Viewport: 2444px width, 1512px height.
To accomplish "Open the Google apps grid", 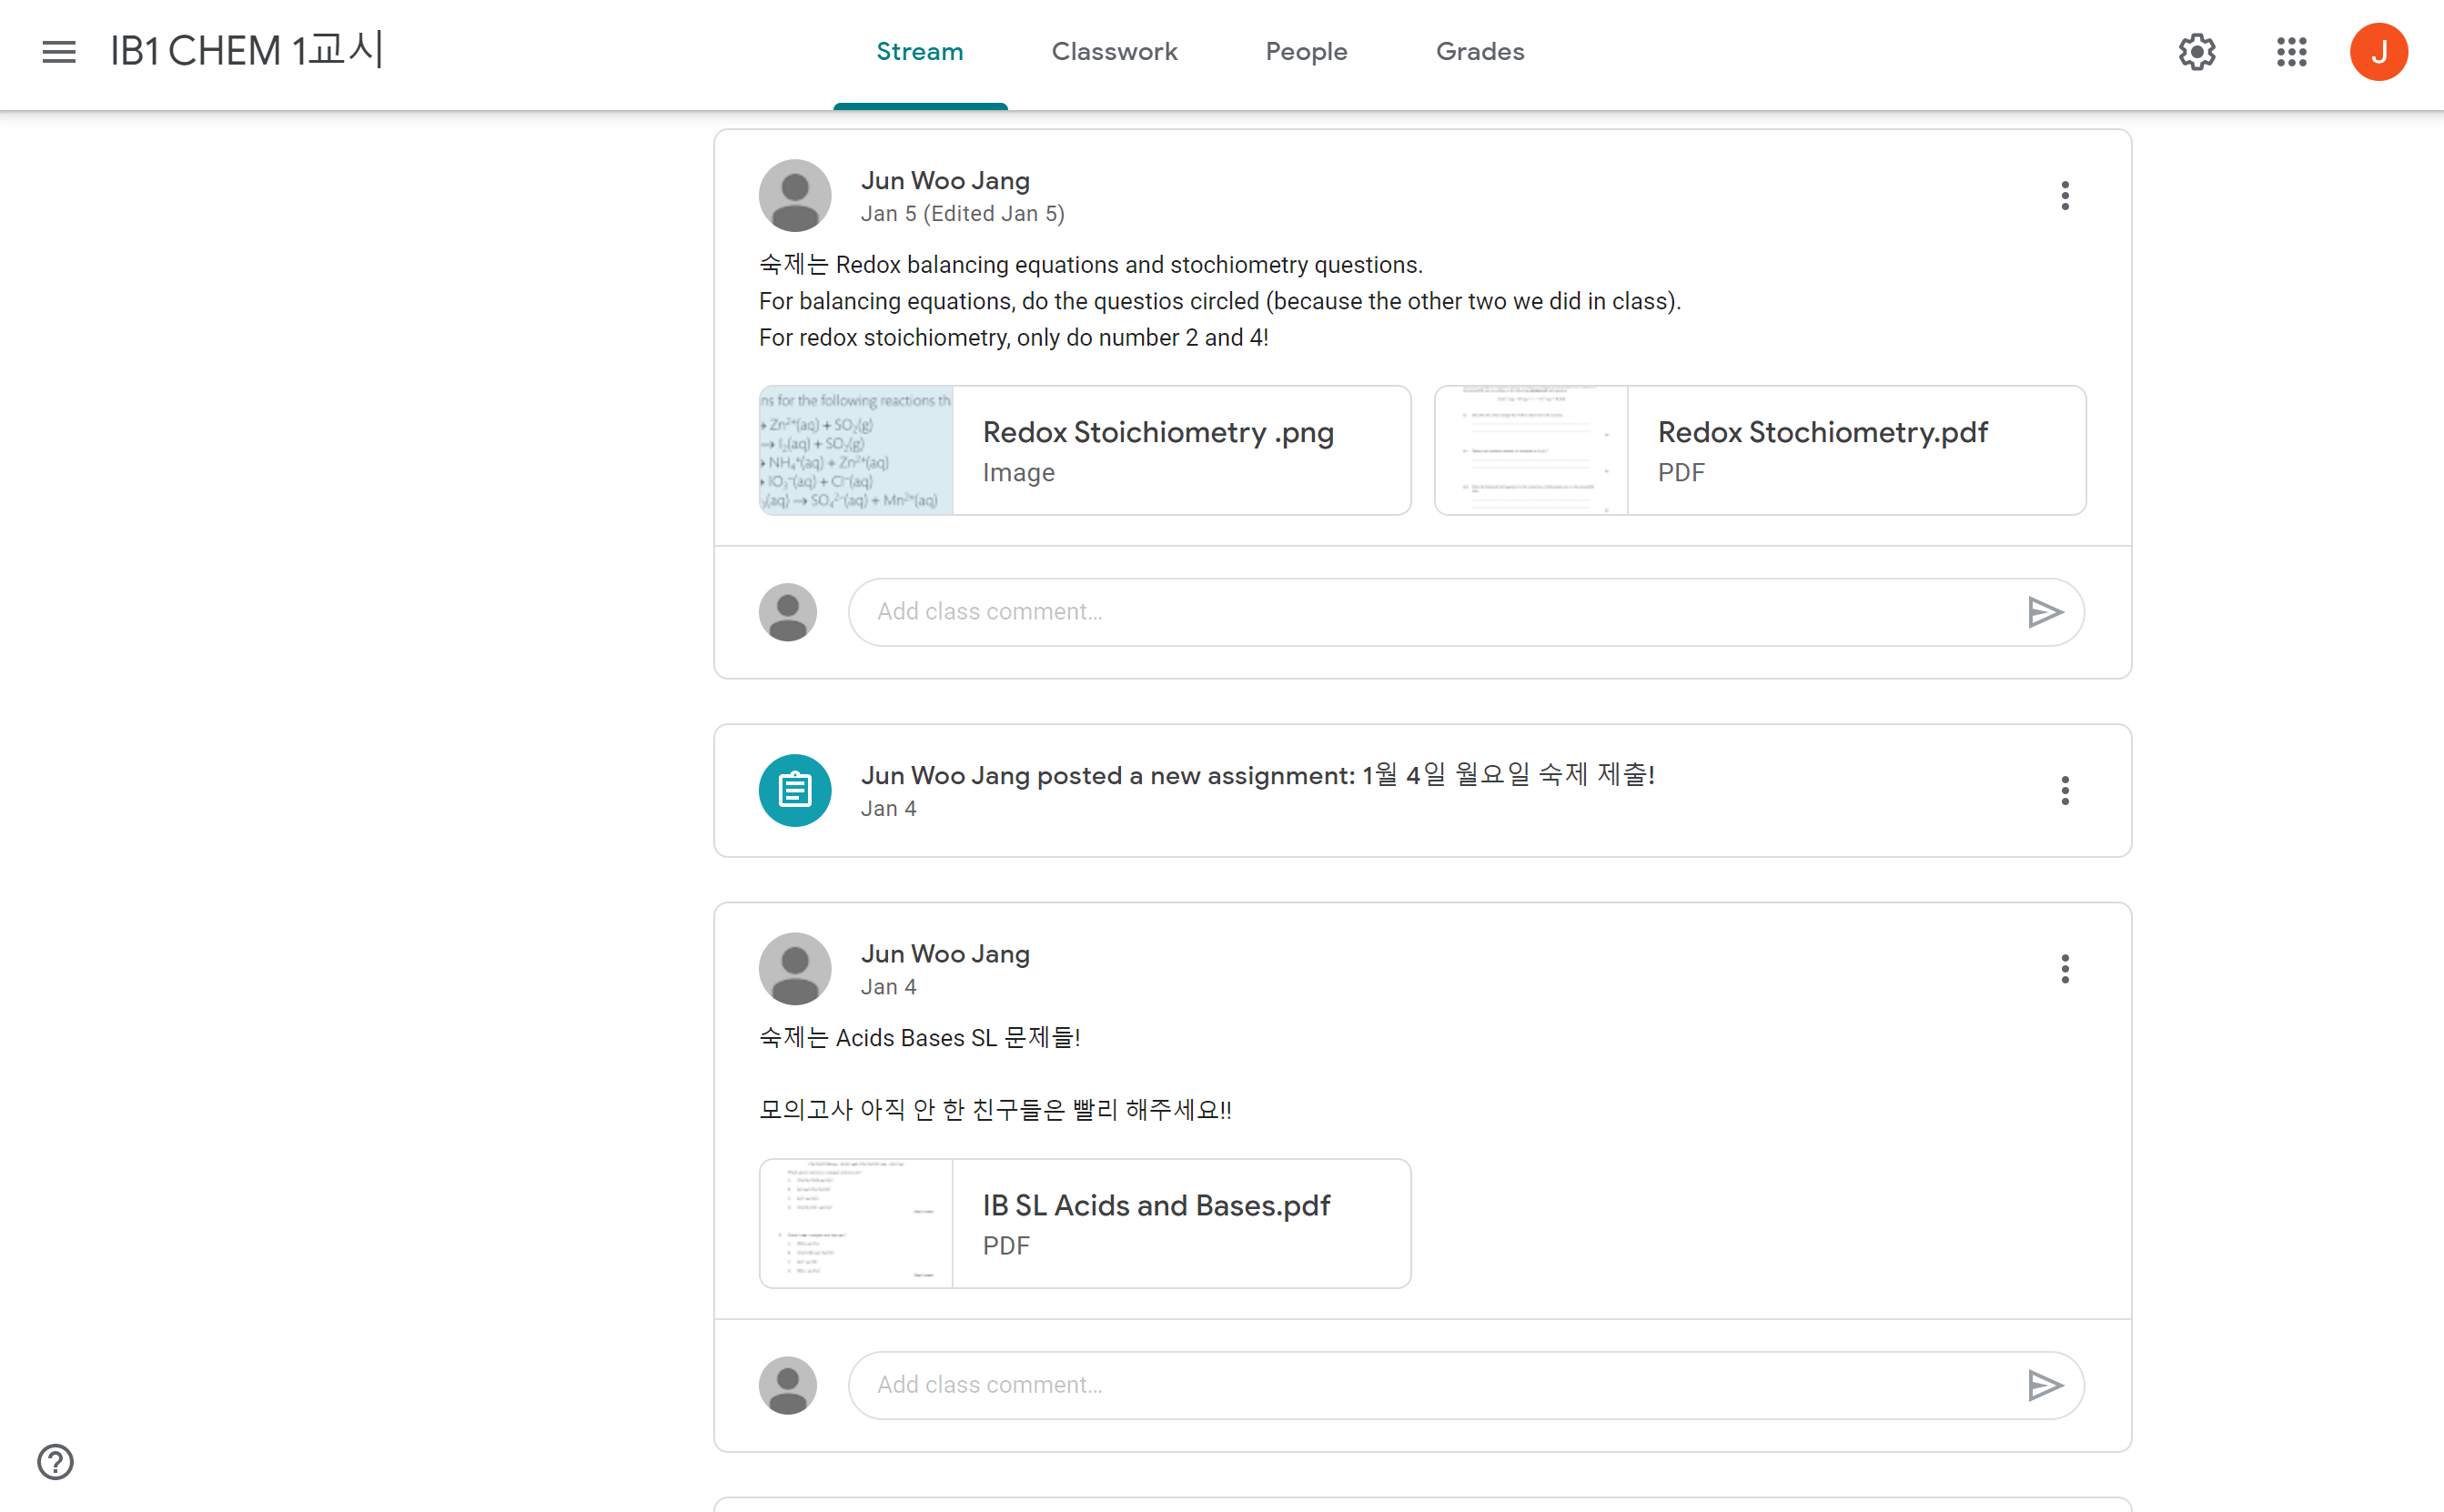I will (2291, 52).
